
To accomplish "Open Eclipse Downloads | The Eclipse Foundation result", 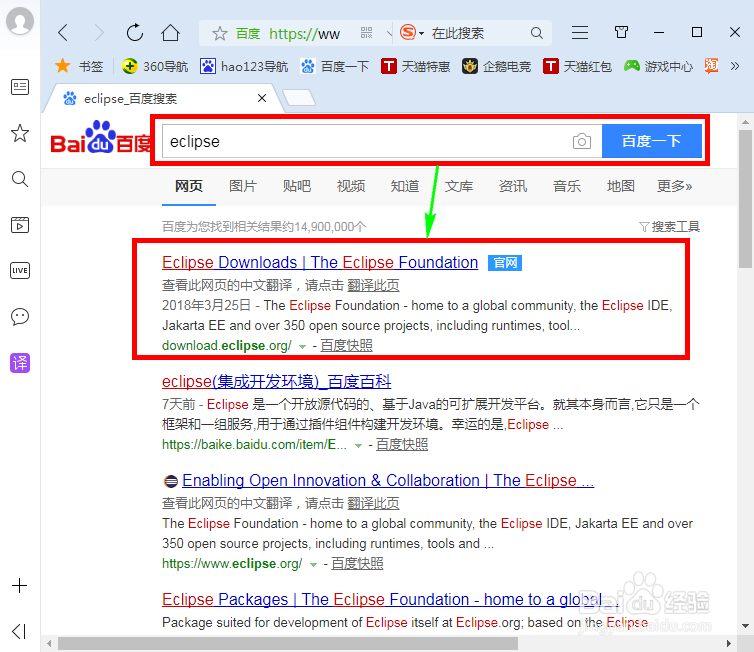I will click(x=320, y=263).
